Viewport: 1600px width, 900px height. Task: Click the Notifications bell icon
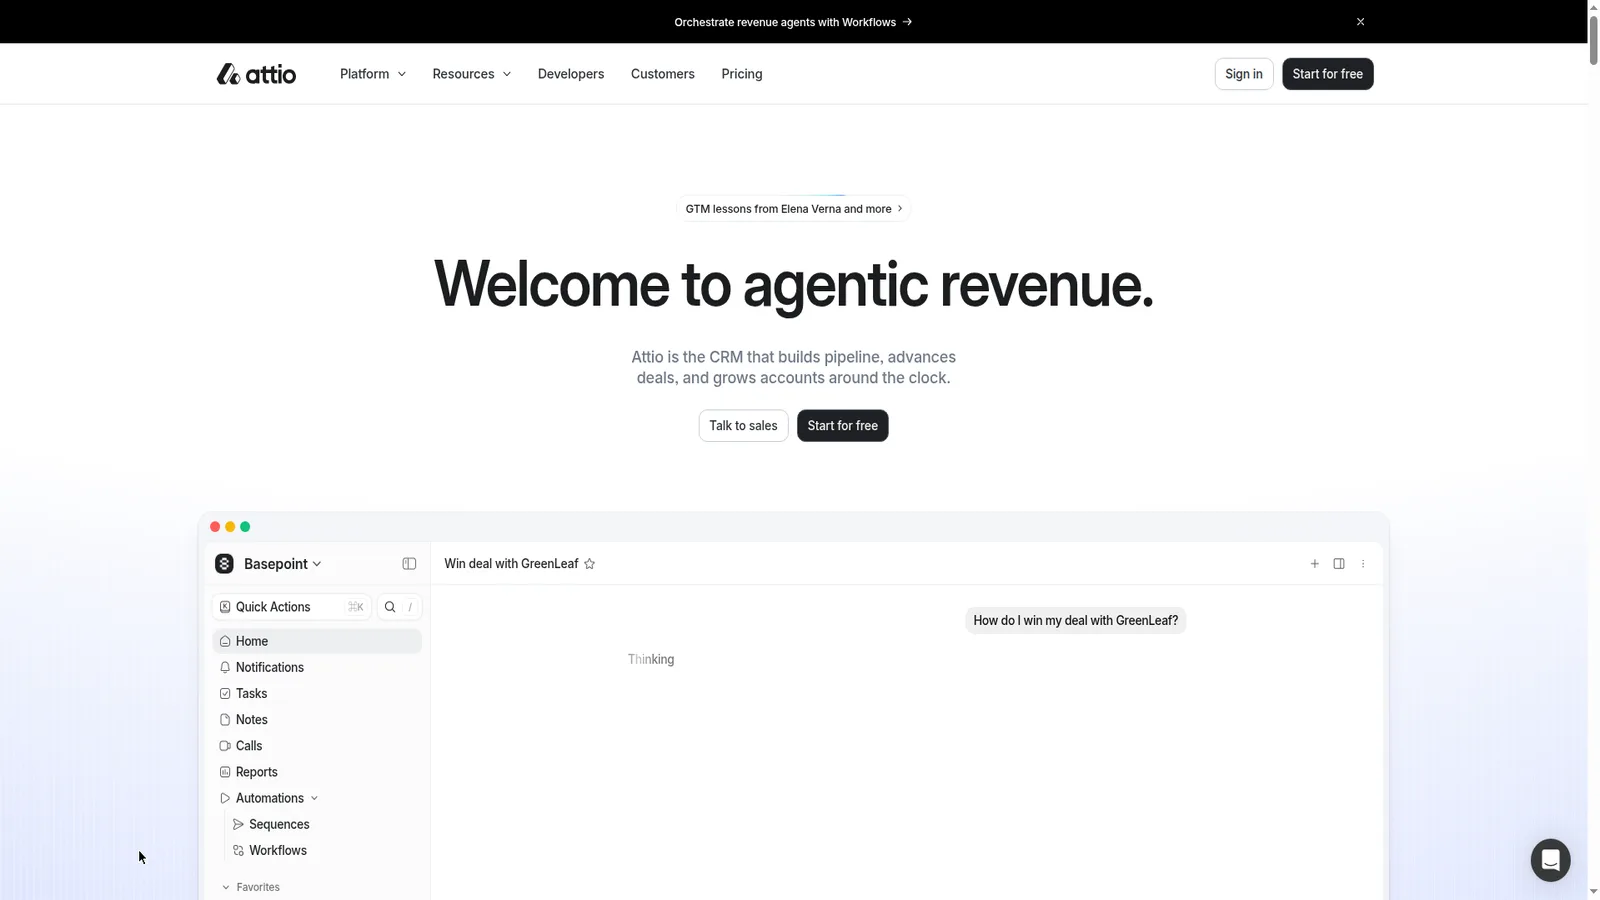tap(225, 667)
